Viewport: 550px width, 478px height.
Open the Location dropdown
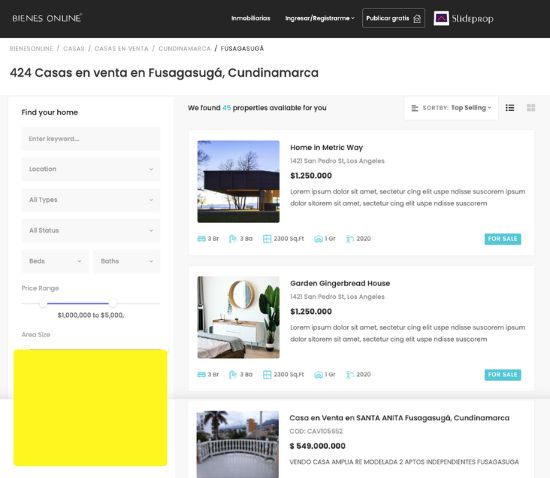click(x=91, y=169)
